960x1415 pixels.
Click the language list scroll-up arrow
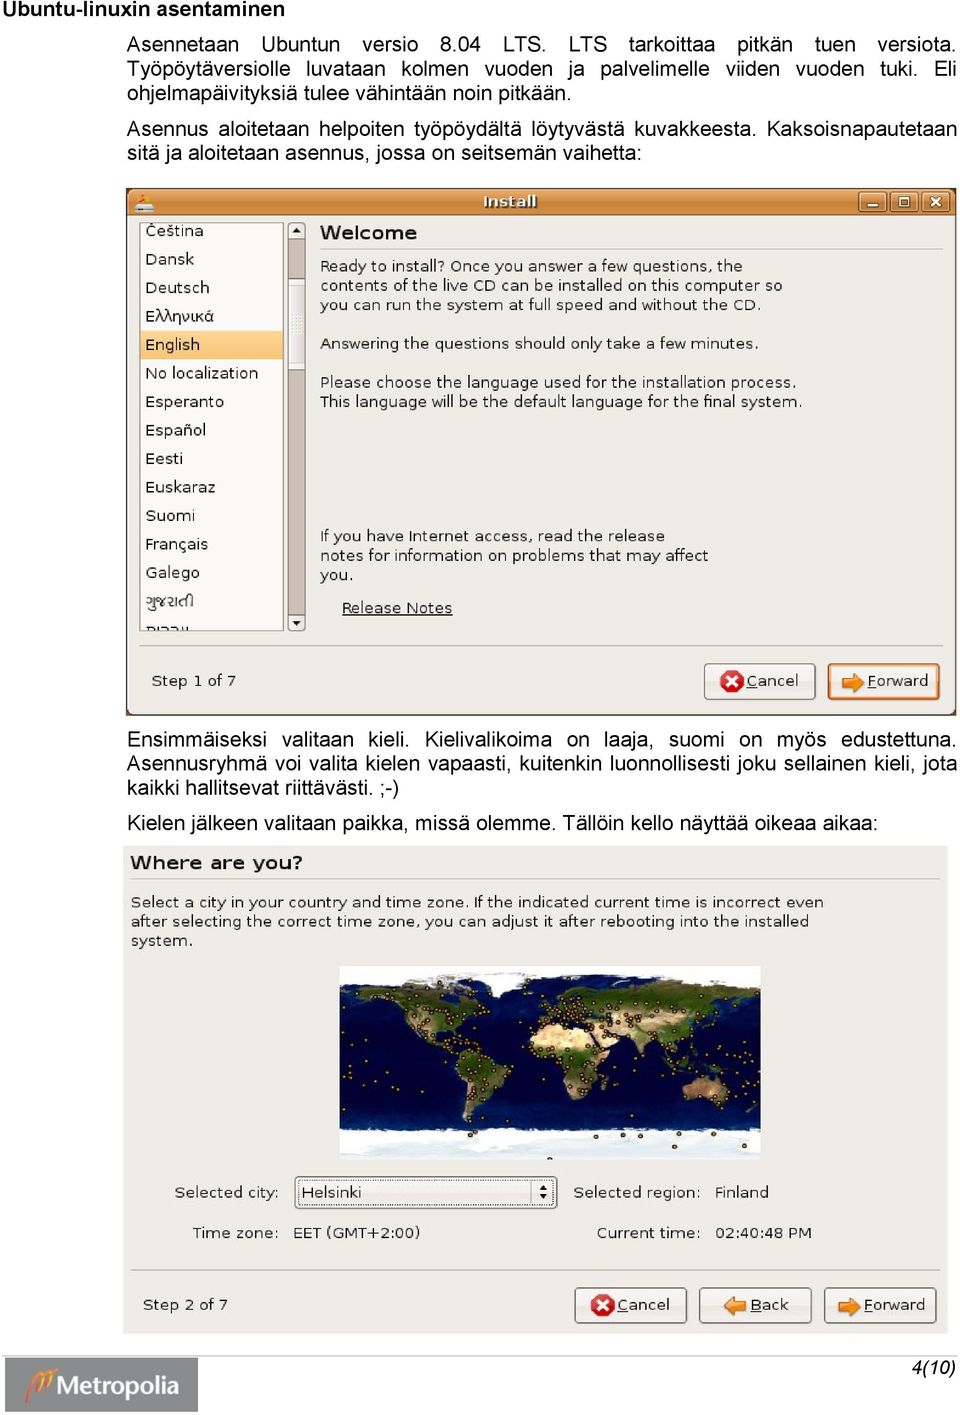click(296, 231)
